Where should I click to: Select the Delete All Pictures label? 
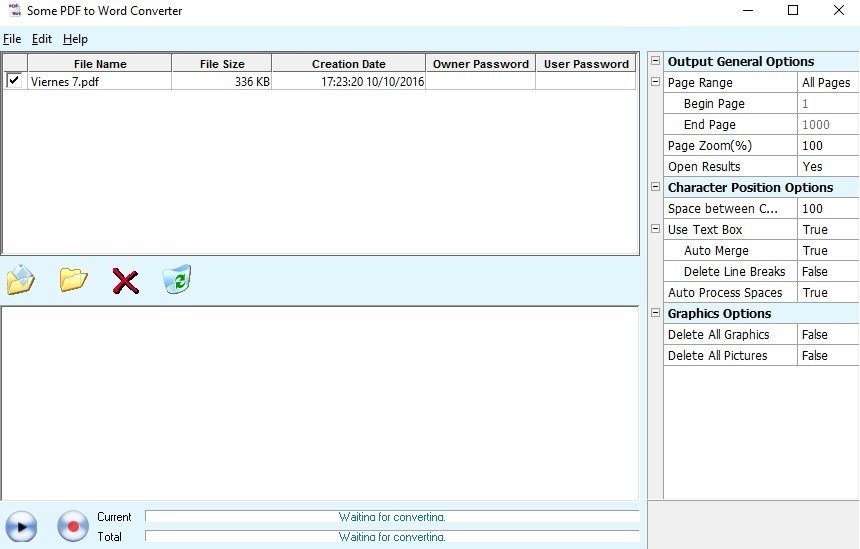[x=717, y=355]
